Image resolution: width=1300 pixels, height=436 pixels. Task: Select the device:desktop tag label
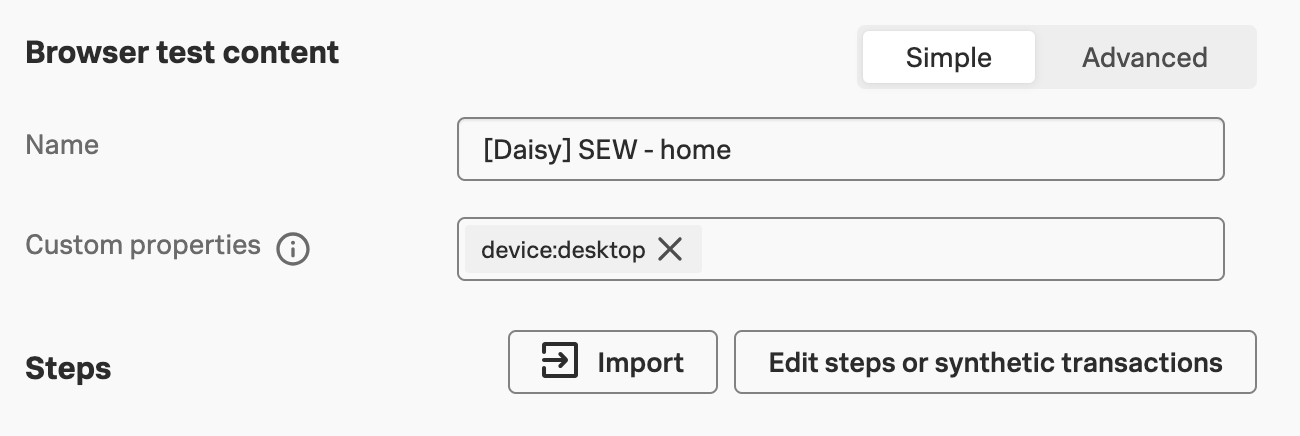[563, 250]
